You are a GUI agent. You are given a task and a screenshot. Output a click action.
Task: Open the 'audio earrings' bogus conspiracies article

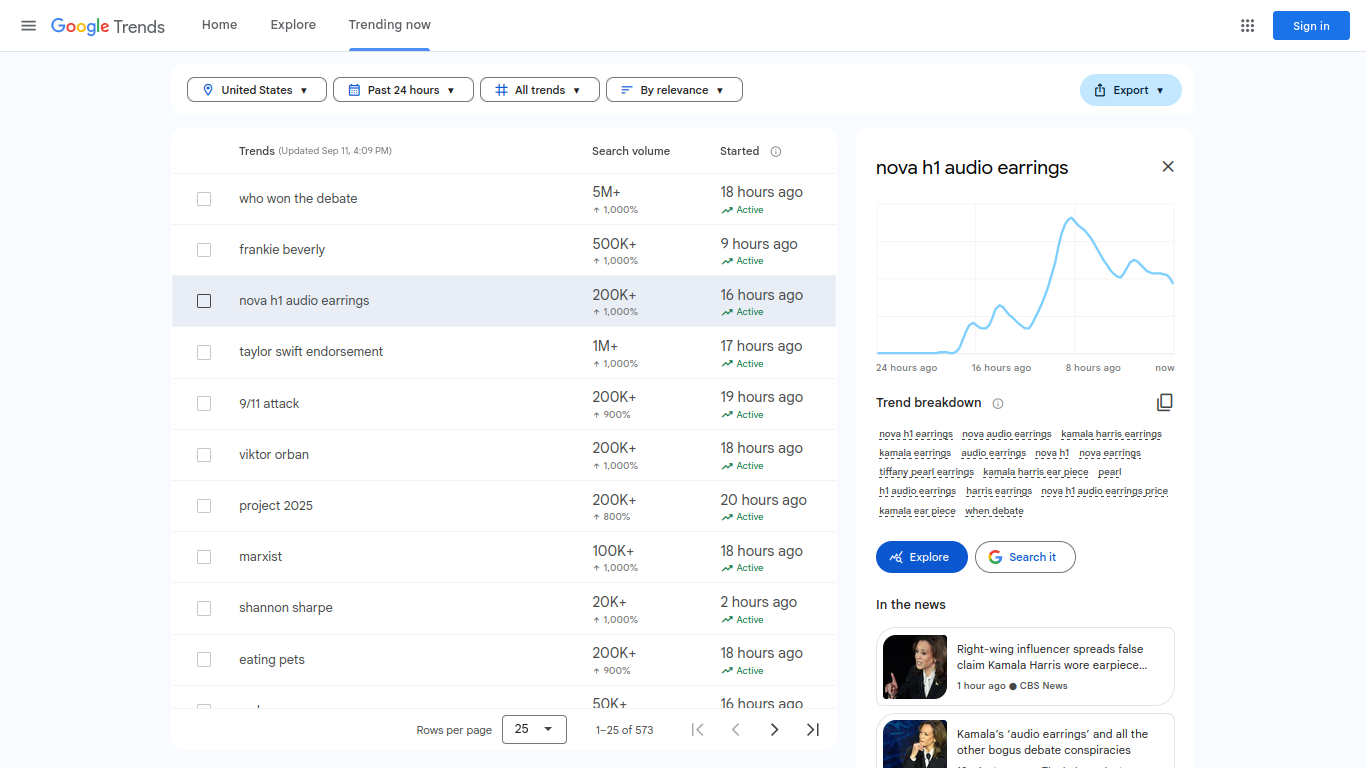1025,741
